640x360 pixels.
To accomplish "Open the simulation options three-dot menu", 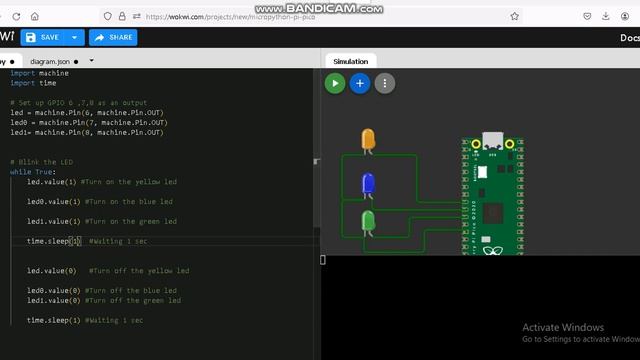I will (x=384, y=83).
